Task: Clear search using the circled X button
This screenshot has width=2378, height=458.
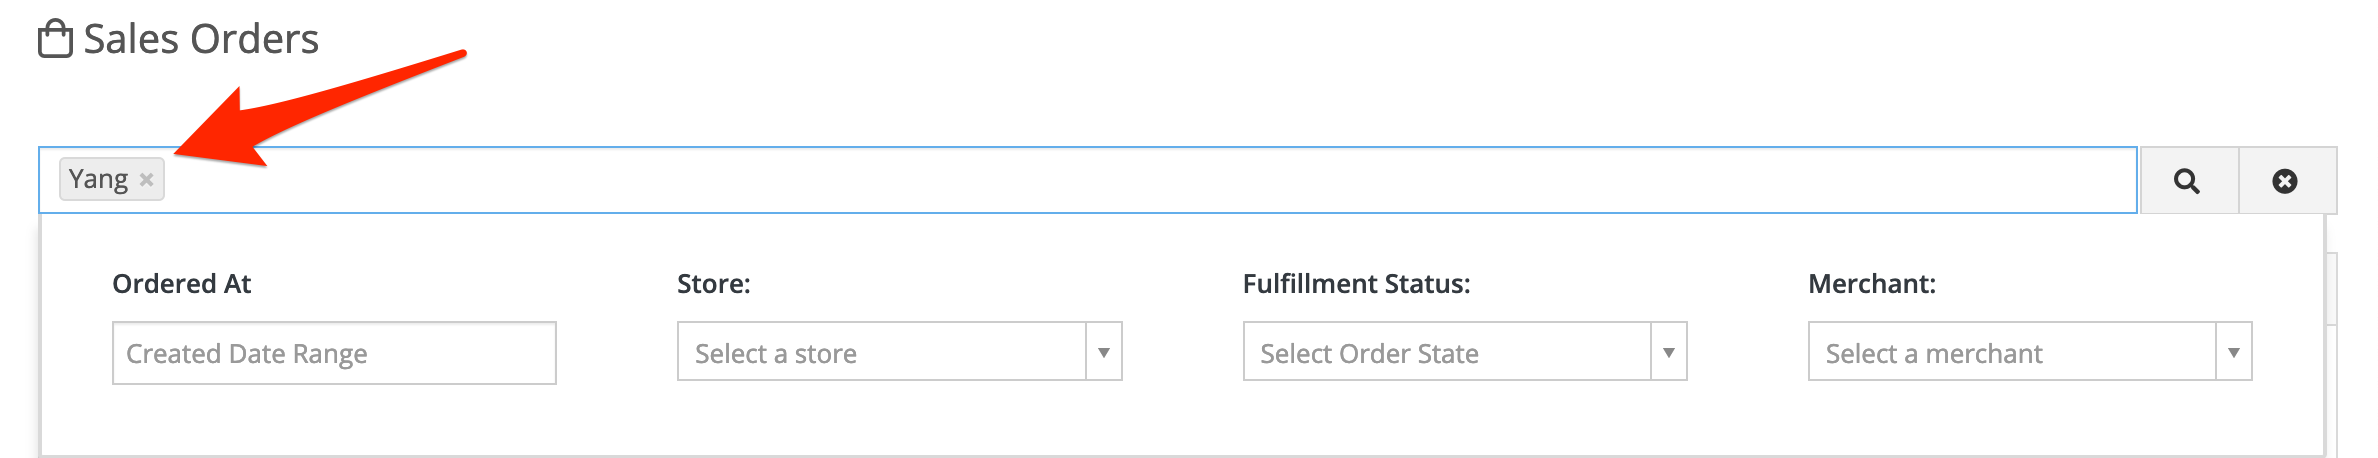Action: pyautogui.click(x=2285, y=181)
